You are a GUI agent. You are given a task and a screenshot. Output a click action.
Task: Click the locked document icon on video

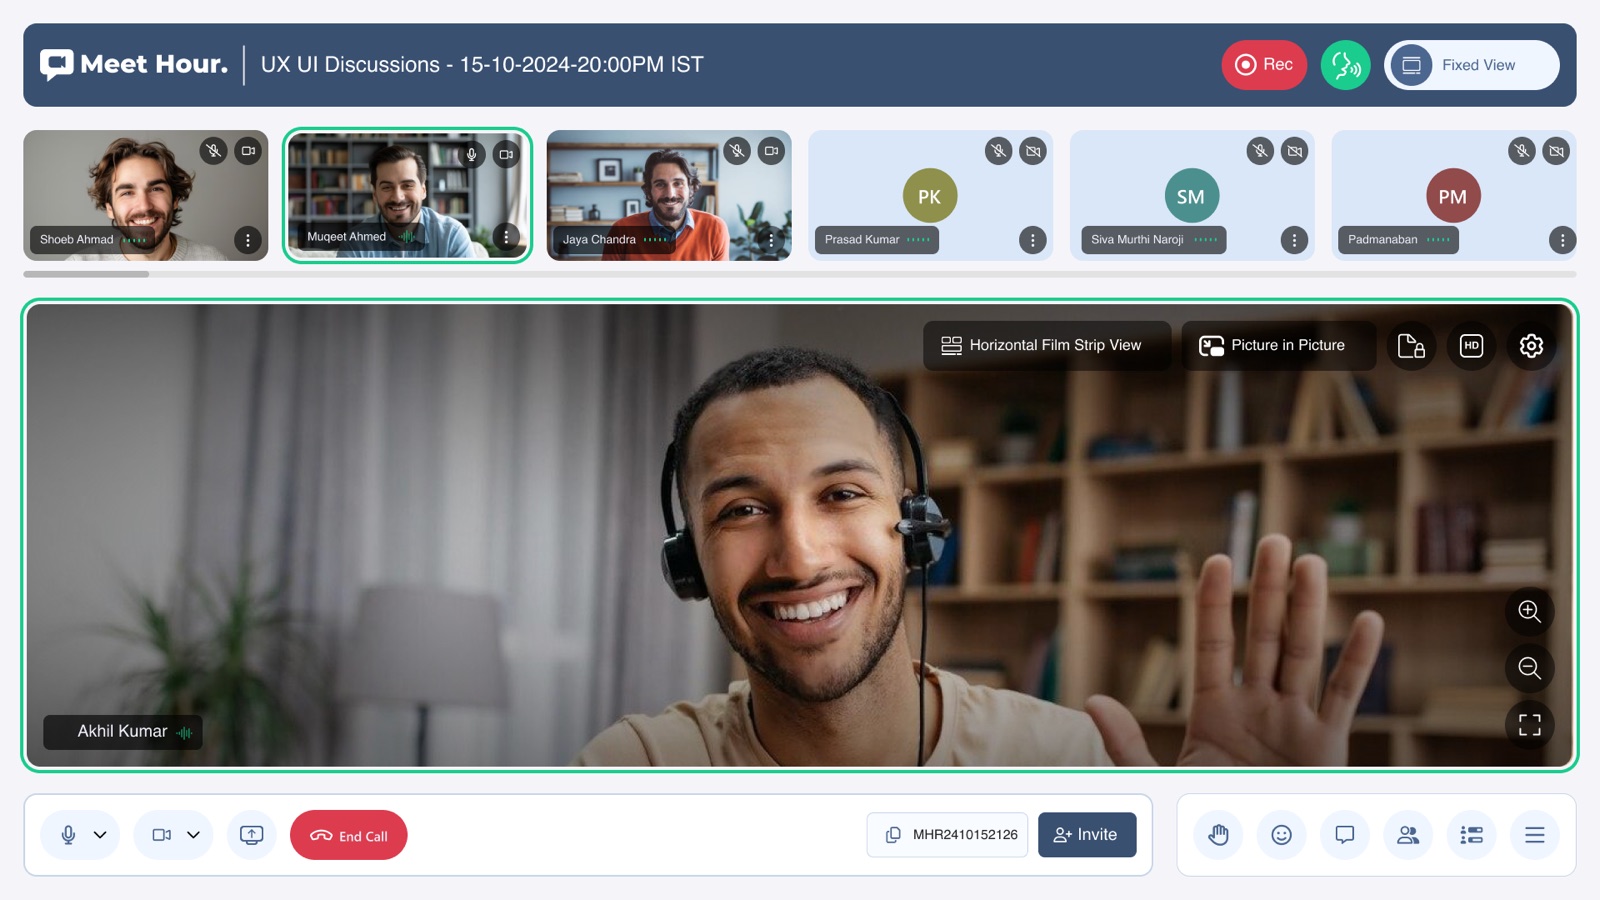point(1411,346)
